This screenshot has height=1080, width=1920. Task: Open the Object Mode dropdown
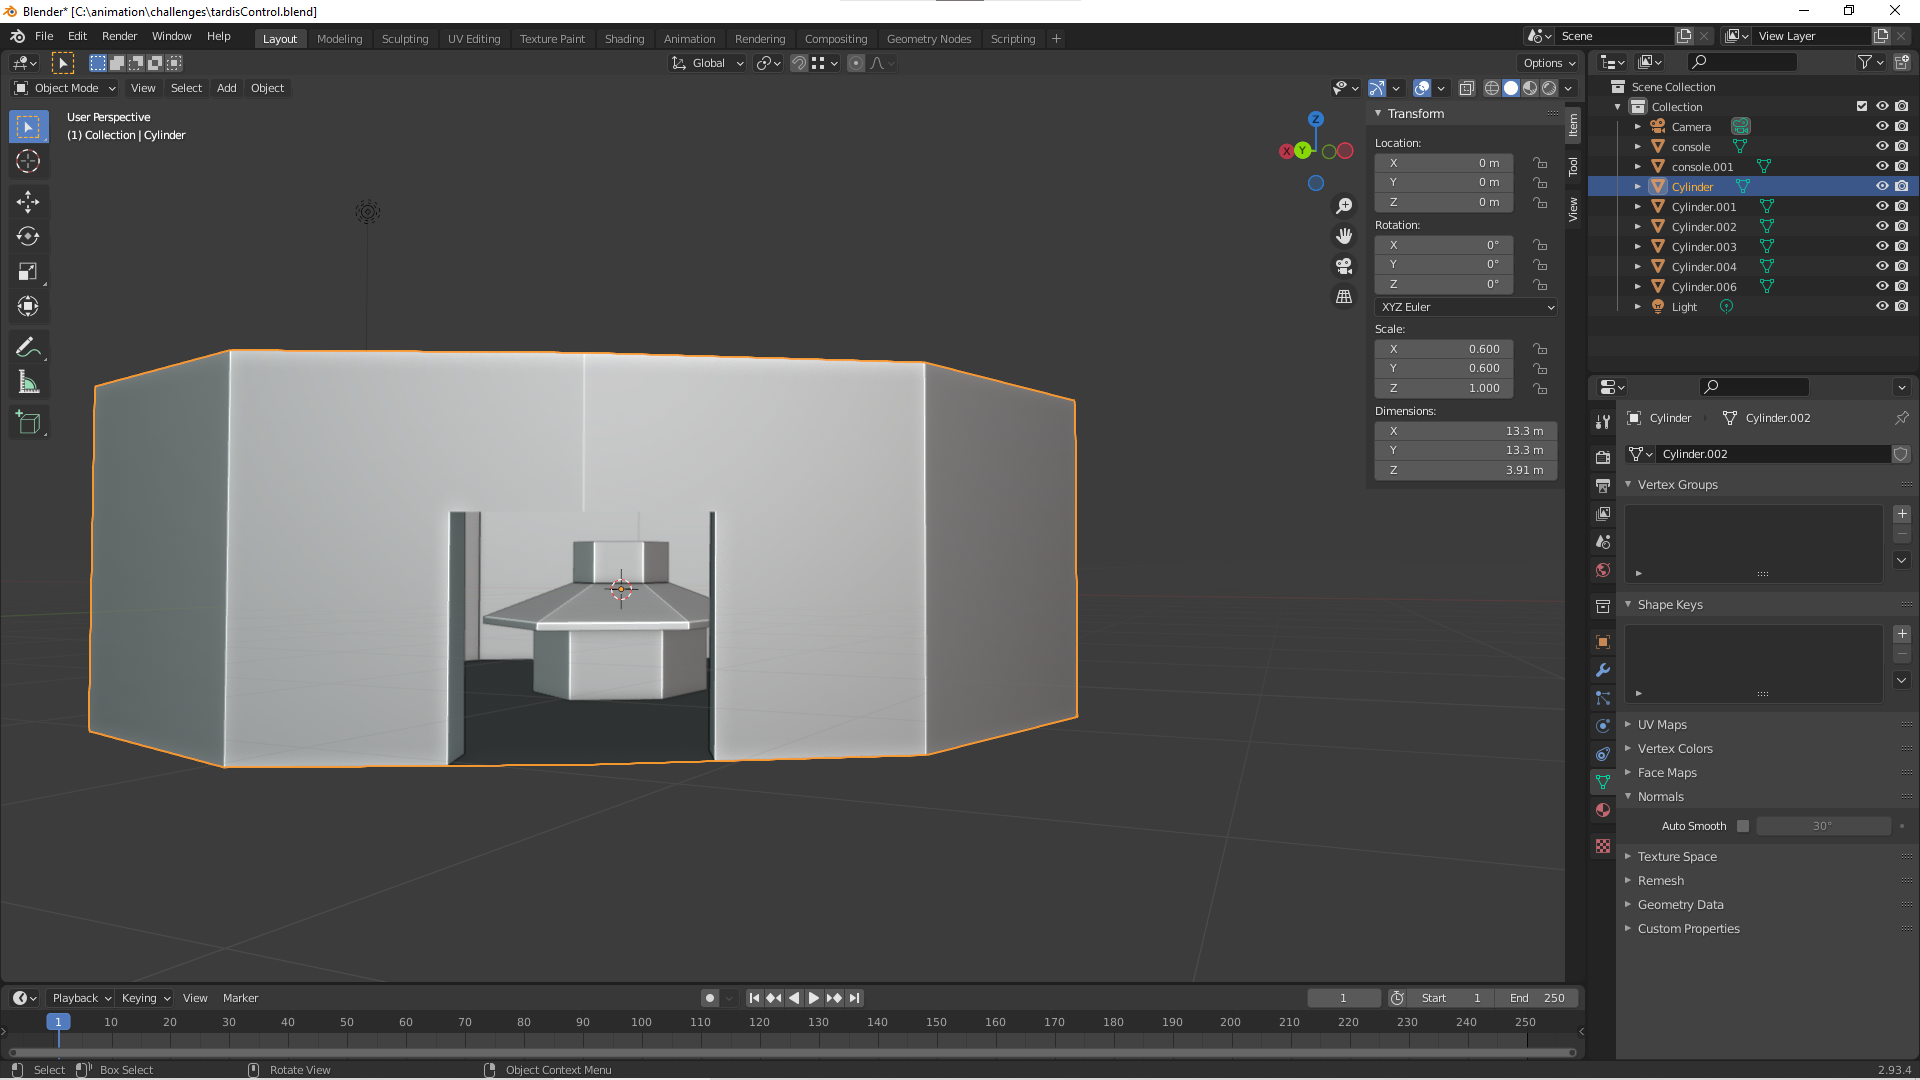click(x=66, y=88)
